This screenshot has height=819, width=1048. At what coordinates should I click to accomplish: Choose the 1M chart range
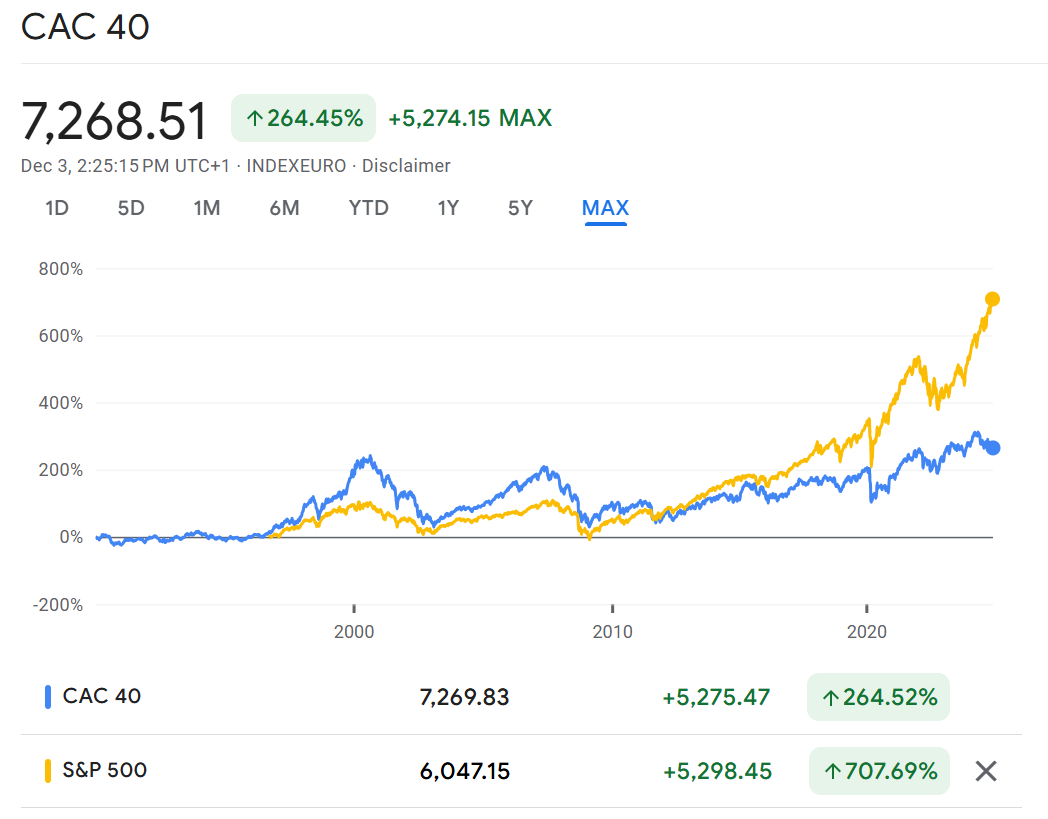(207, 208)
